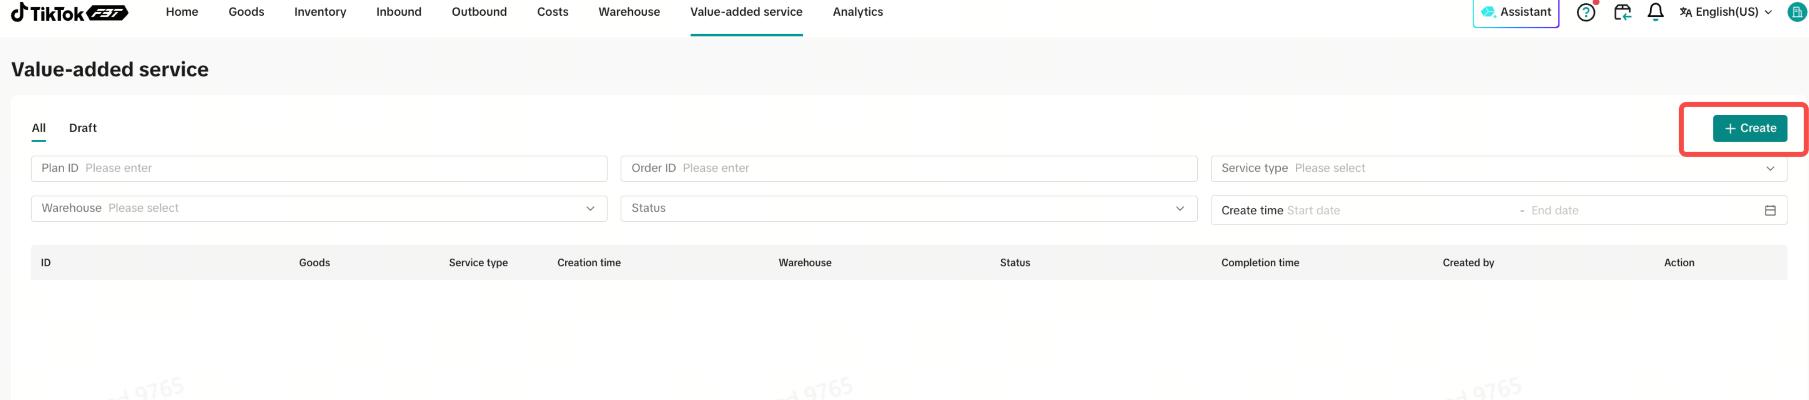Screen dimensions: 1809x400
Task: Focus the Plan ID input field
Action: (x=319, y=168)
